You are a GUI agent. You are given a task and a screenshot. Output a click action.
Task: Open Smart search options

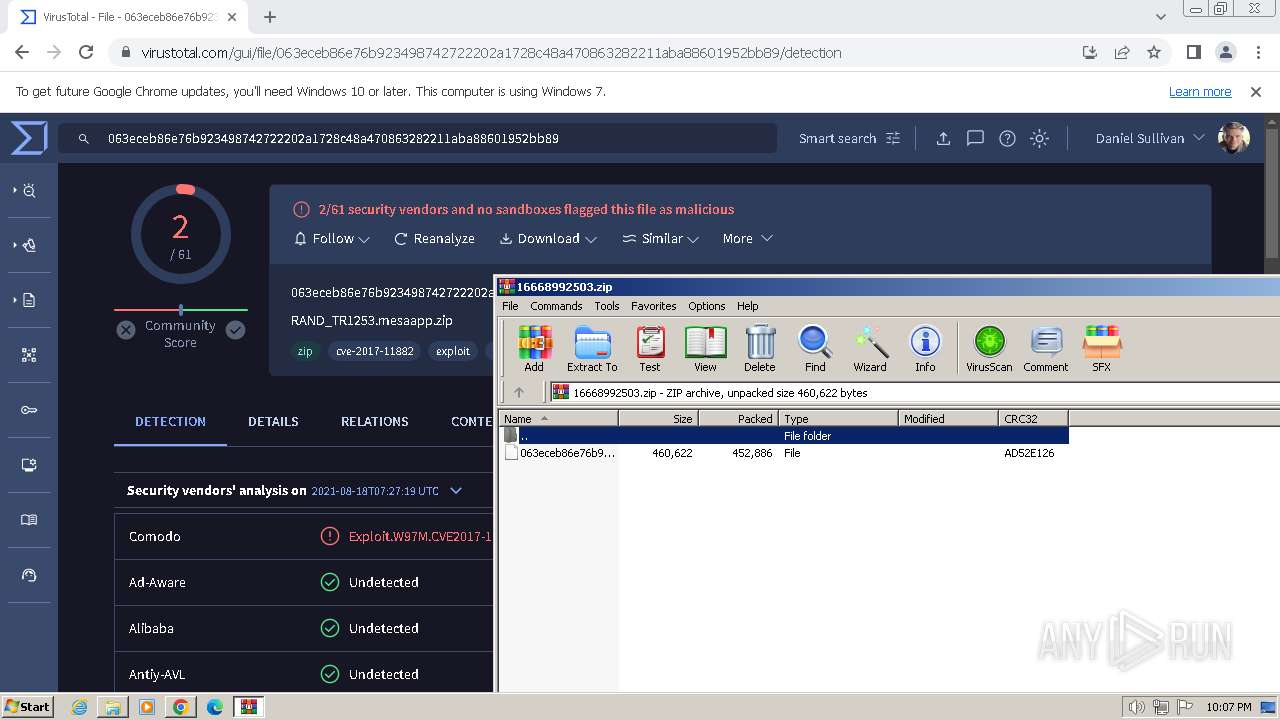pos(849,138)
